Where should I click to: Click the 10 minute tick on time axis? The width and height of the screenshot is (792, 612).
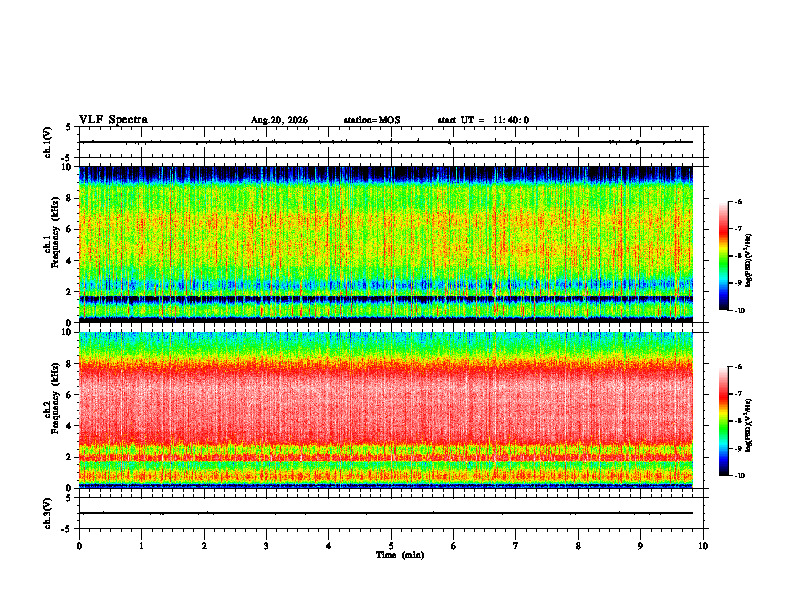click(x=703, y=546)
